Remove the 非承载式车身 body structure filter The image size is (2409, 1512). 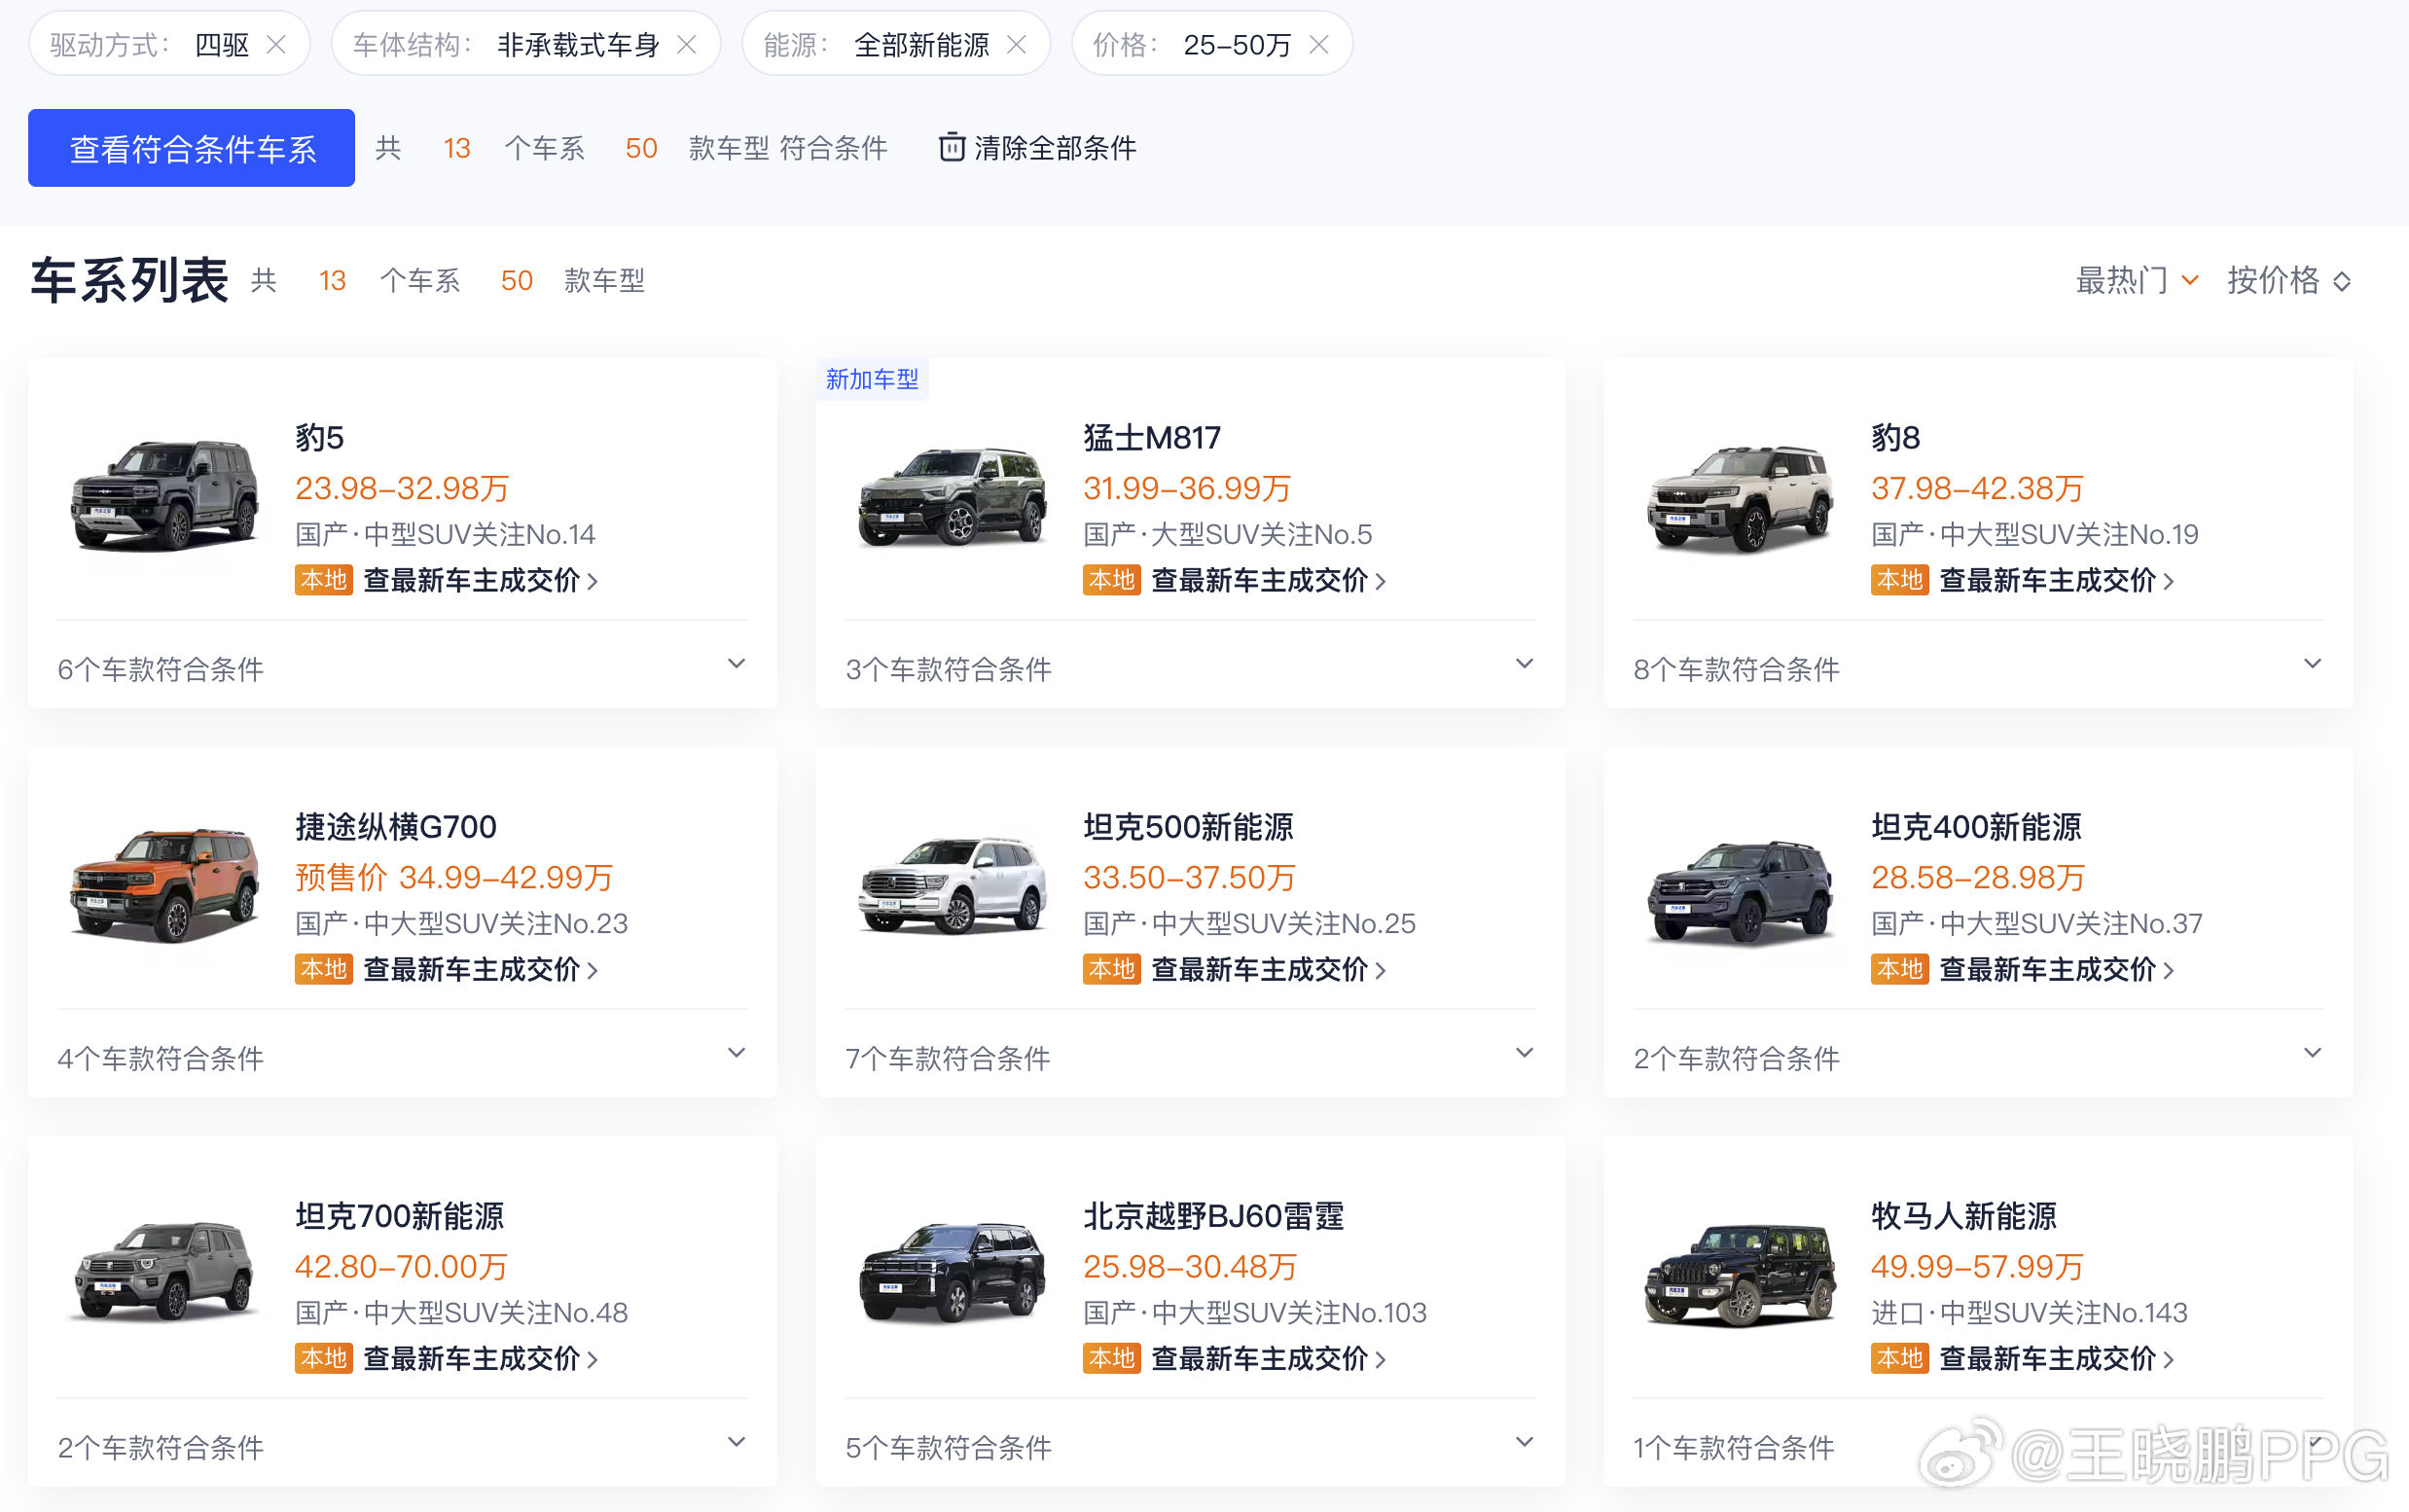(x=686, y=45)
